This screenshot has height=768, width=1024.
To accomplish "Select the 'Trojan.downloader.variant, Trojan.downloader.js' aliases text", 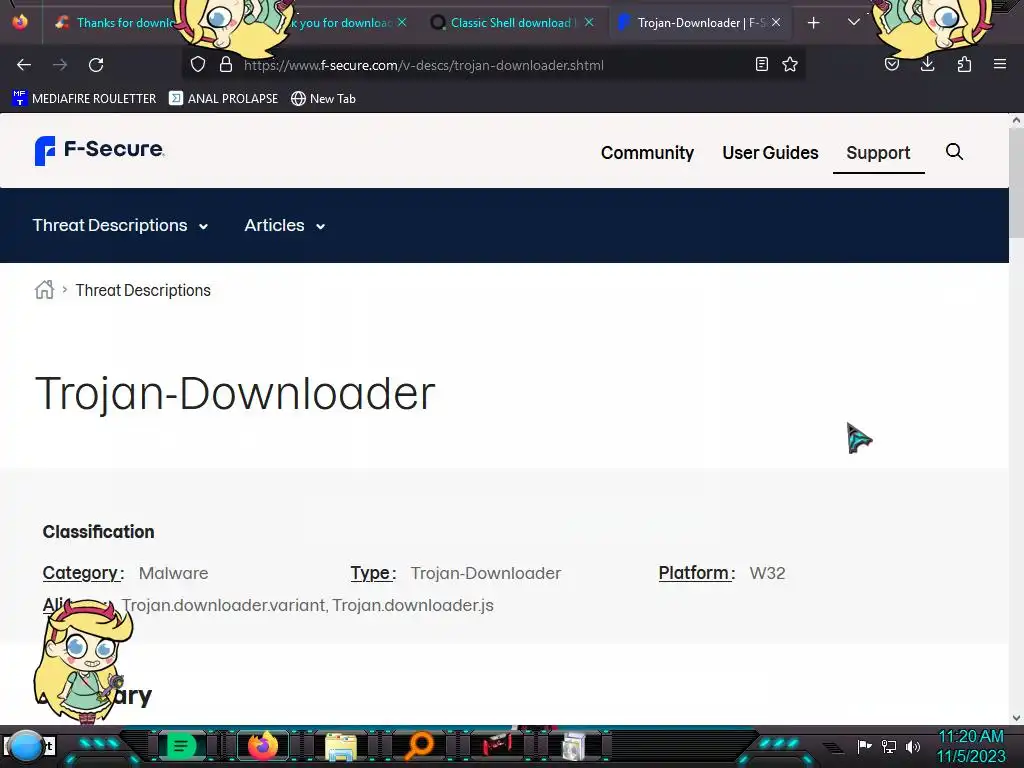I will coord(307,605).
